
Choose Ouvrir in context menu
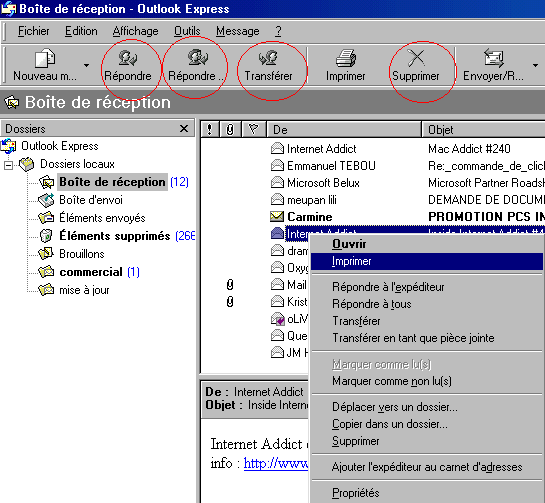coord(426,244)
